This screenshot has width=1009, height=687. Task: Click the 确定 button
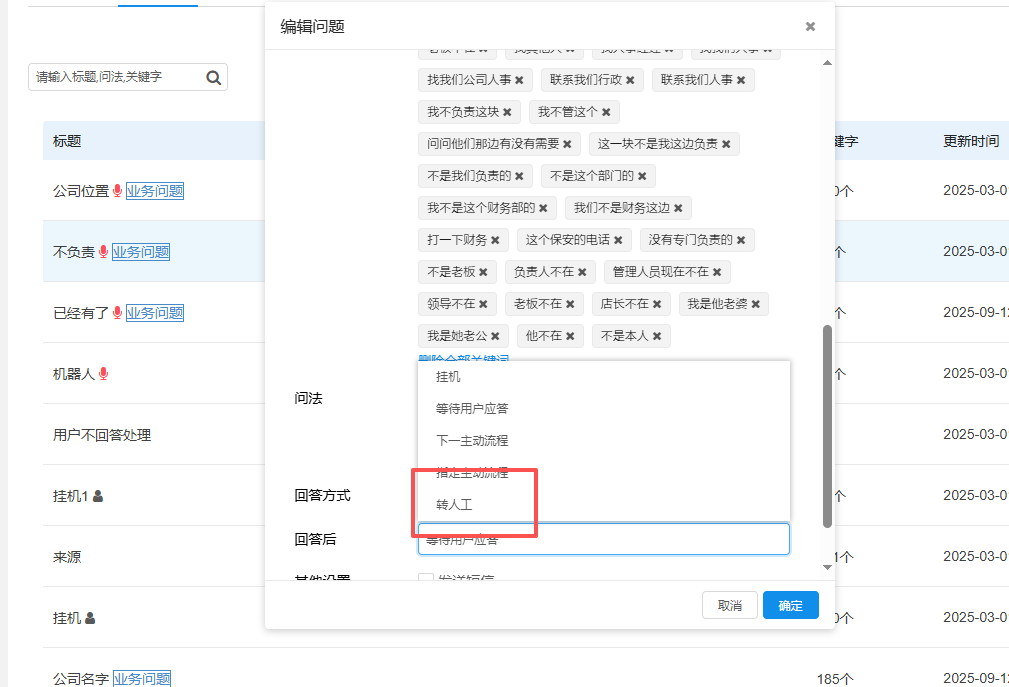[x=791, y=605]
